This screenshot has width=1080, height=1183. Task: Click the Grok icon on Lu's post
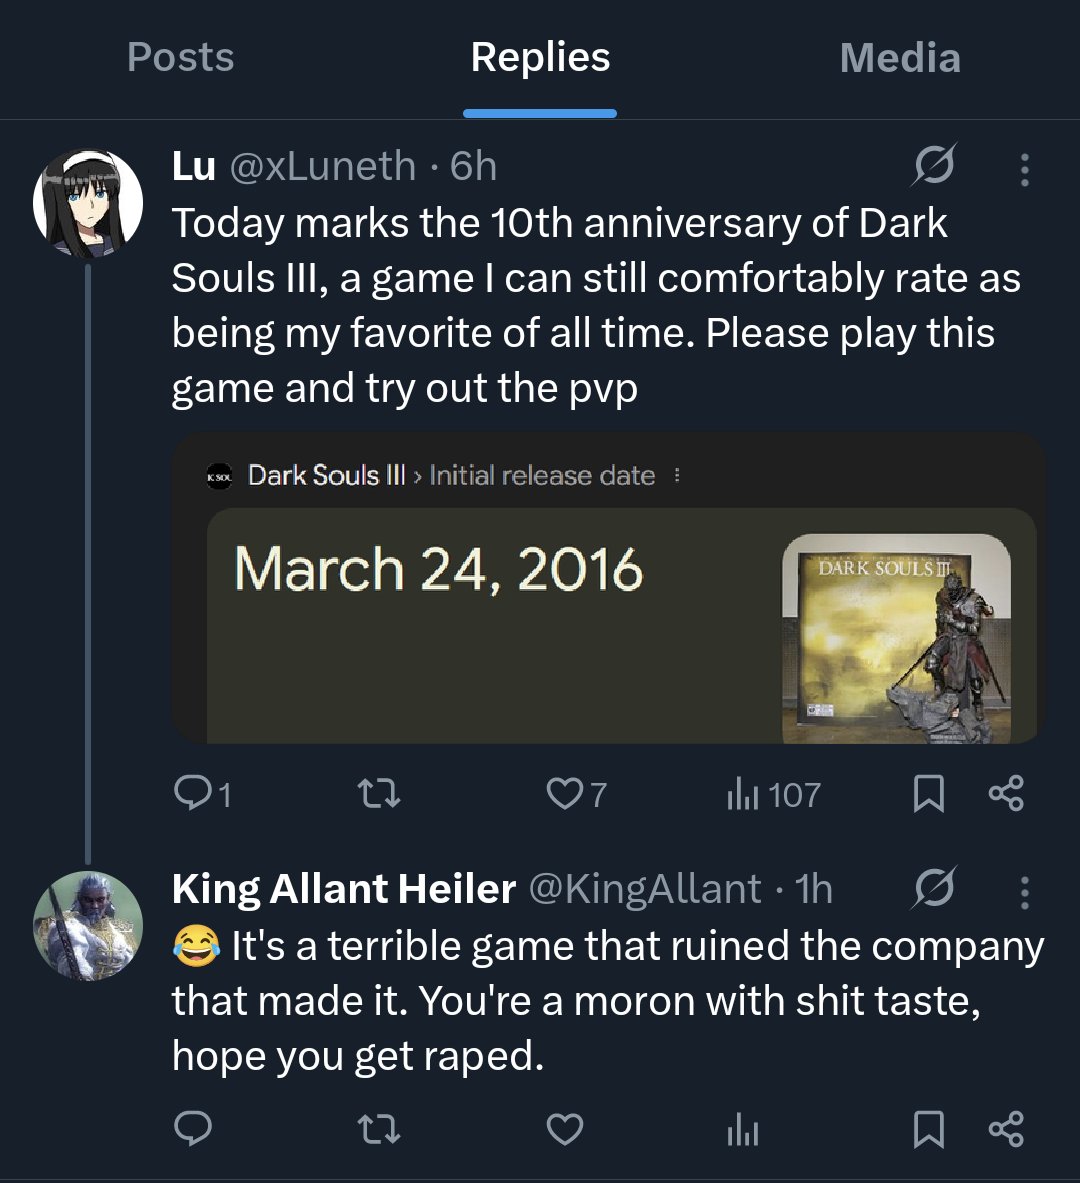click(x=933, y=167)
